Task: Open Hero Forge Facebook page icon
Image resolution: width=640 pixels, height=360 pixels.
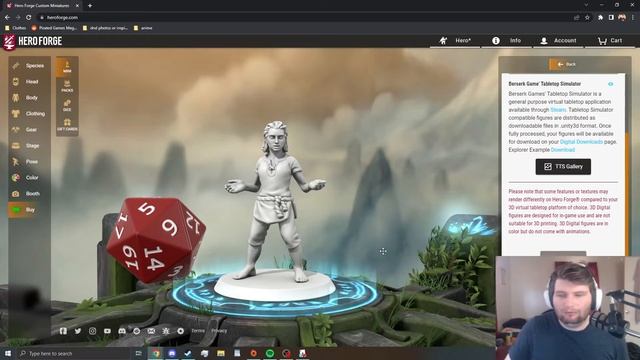Action: click(x=63, y=331)
